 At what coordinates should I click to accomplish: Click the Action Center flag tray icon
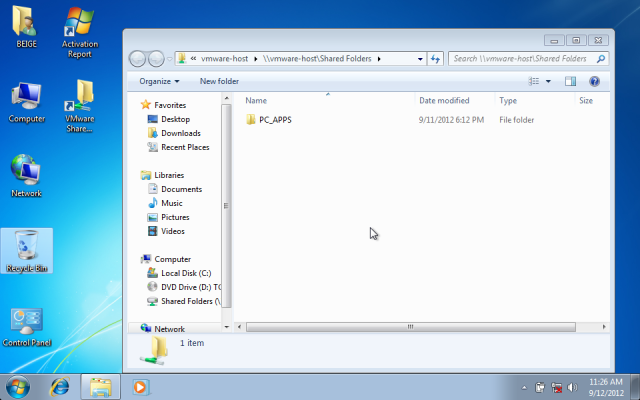coord(540,387)
